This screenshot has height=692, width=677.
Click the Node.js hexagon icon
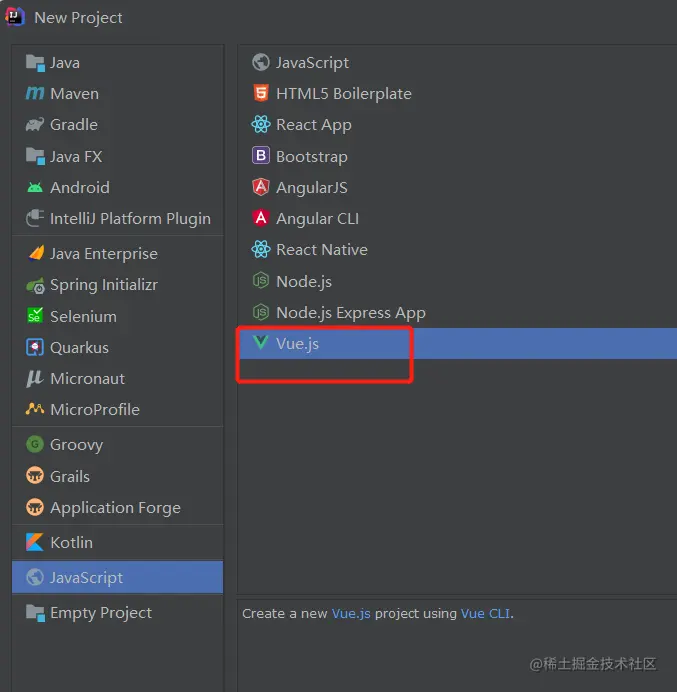point(261,281)
